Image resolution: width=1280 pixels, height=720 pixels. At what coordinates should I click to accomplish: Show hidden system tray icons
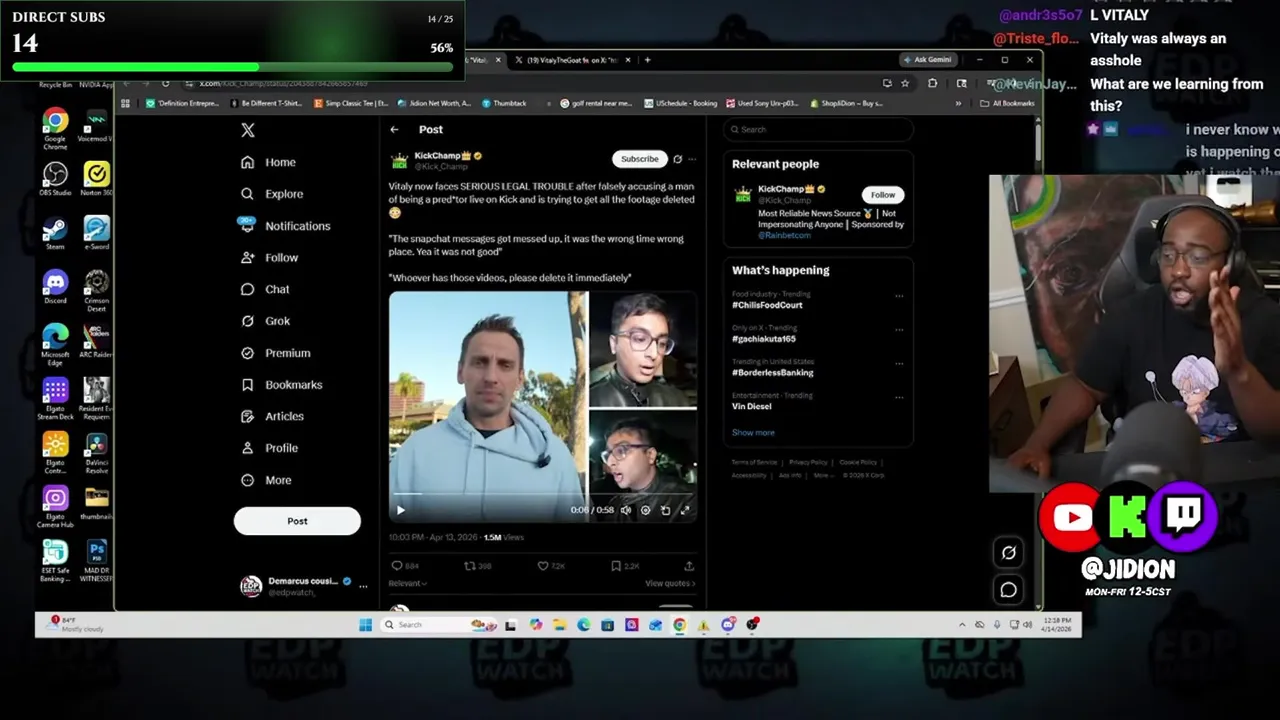coord(962,625)
